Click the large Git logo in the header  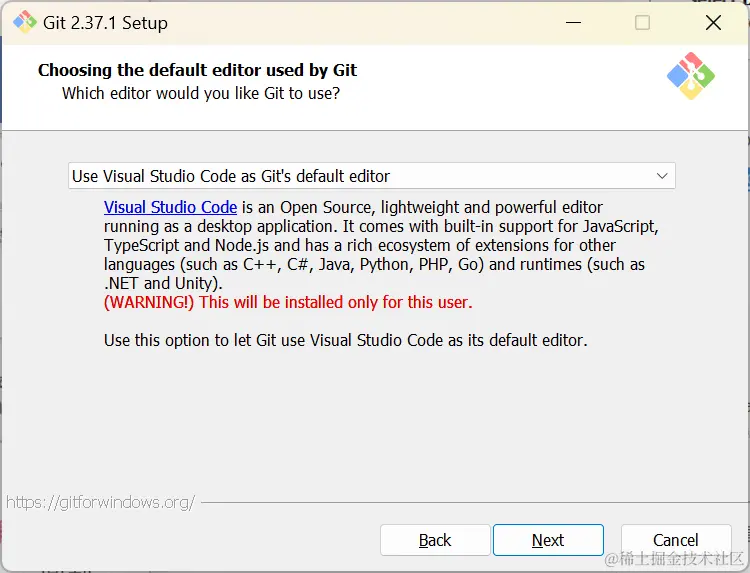pyautogui.click(x=691, y=76)
